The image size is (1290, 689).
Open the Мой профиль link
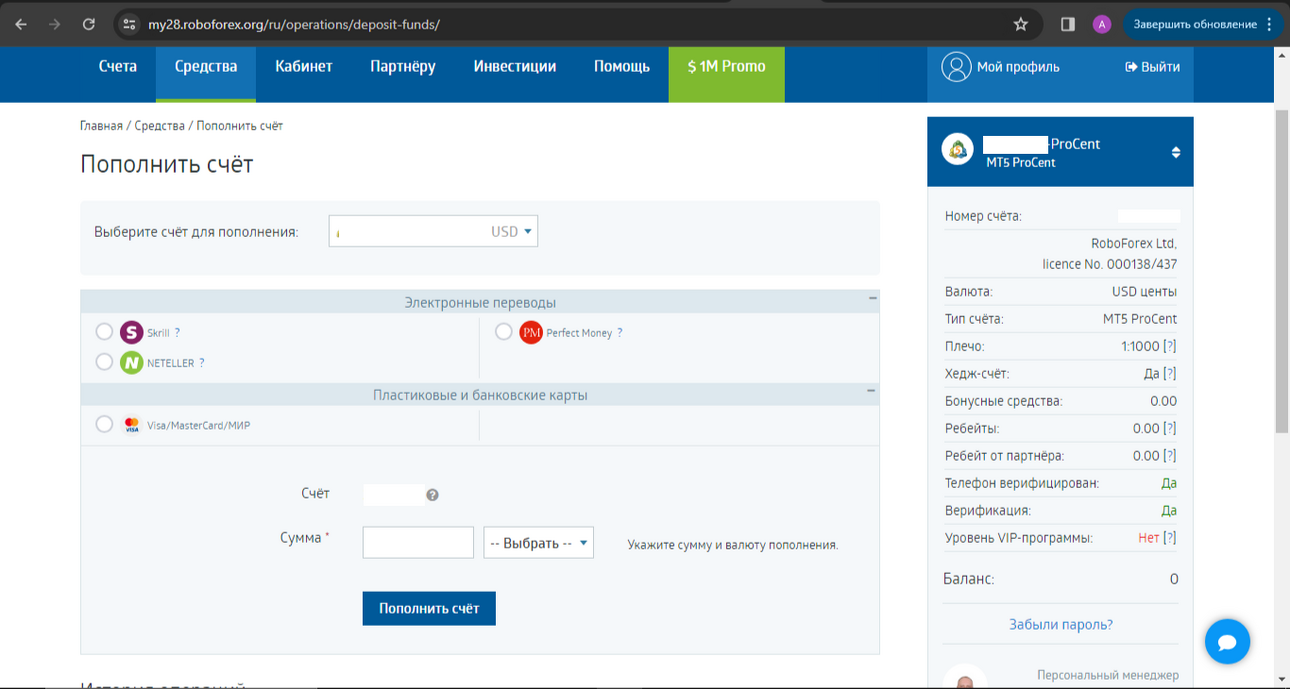[1018, 67]
